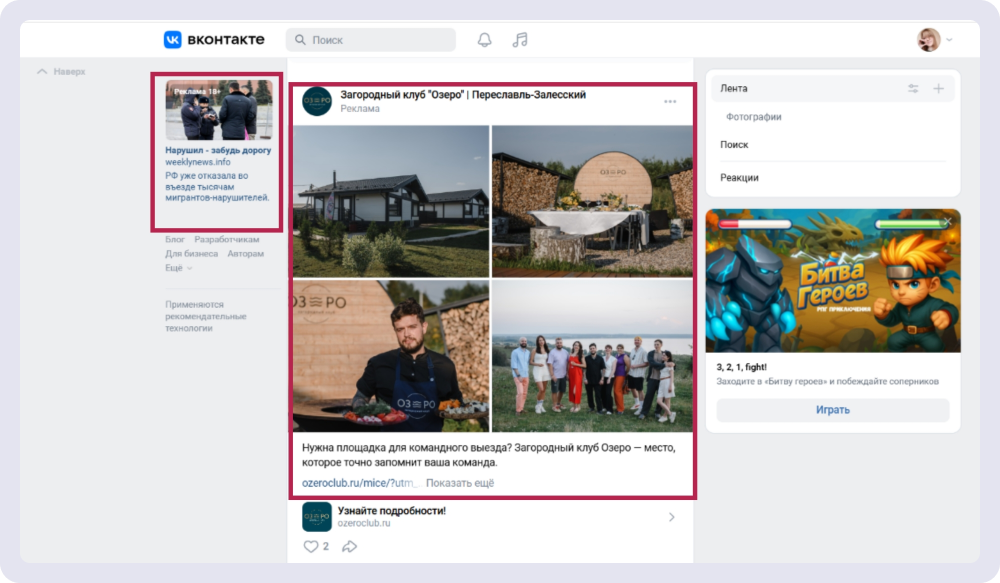Expand the profile avatar dropdown menu
1000x583 pixels.
click(x=935, y=40)
